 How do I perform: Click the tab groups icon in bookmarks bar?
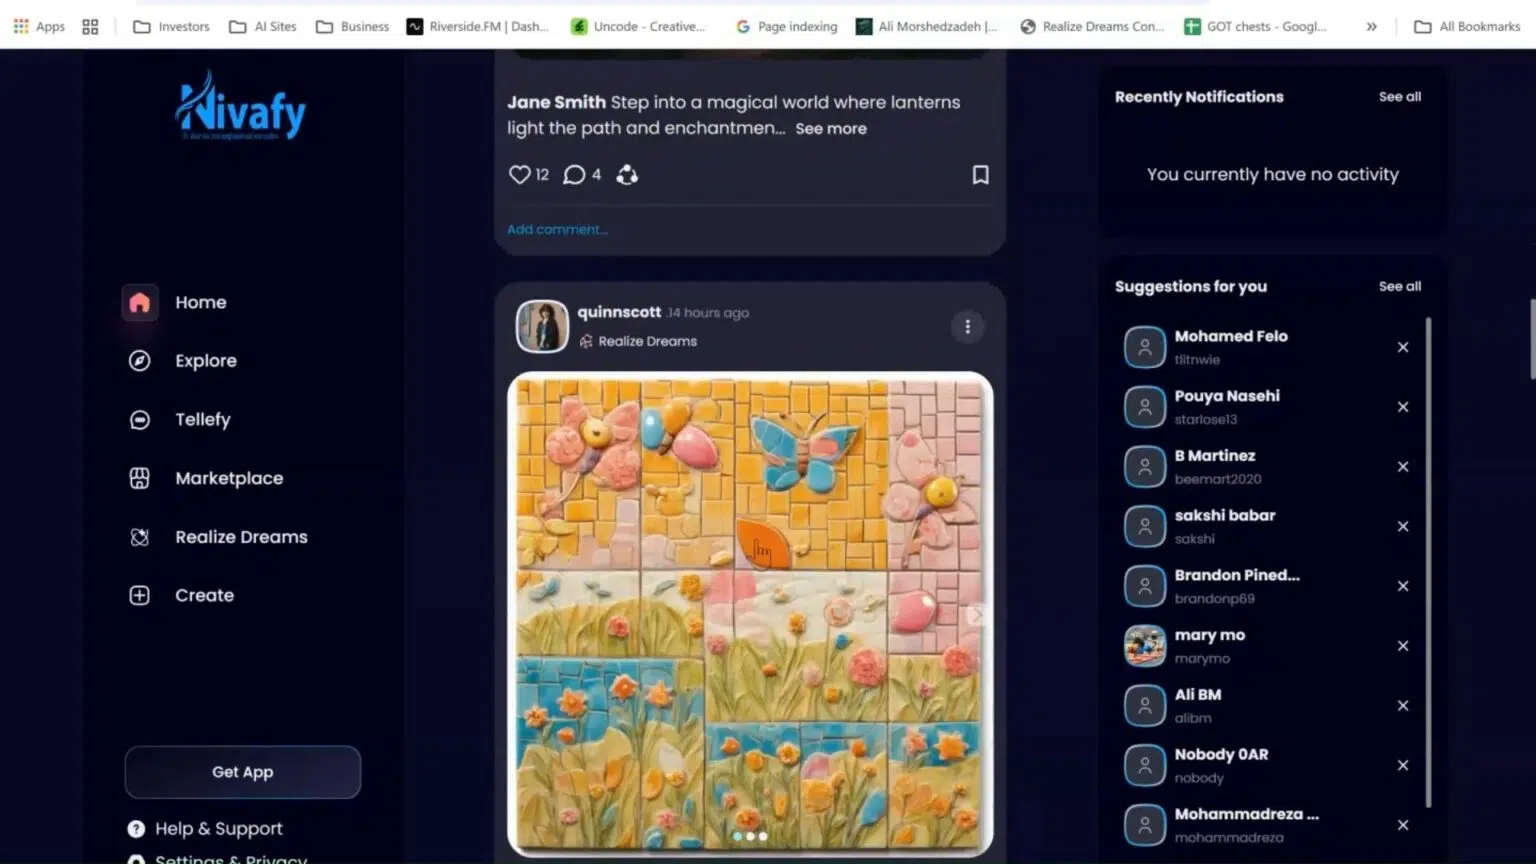click(x=90, y=26)
